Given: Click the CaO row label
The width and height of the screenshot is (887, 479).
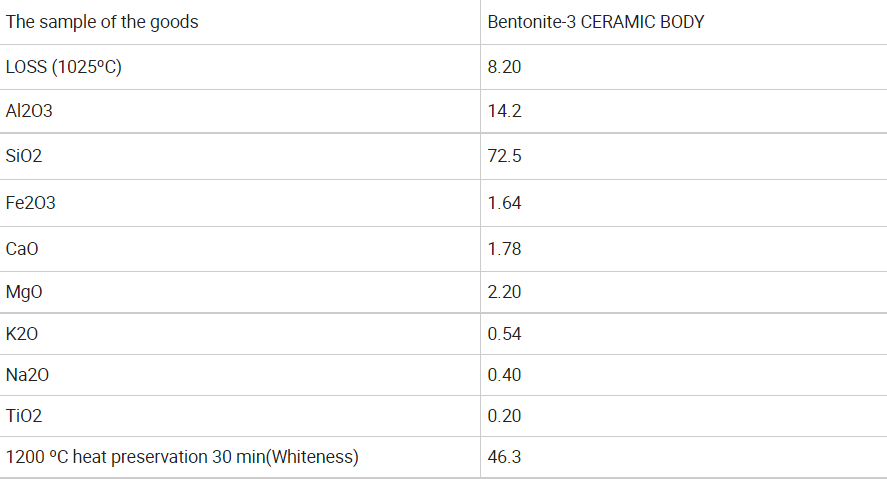Looking at the screenshot, I should pos(23,249).
